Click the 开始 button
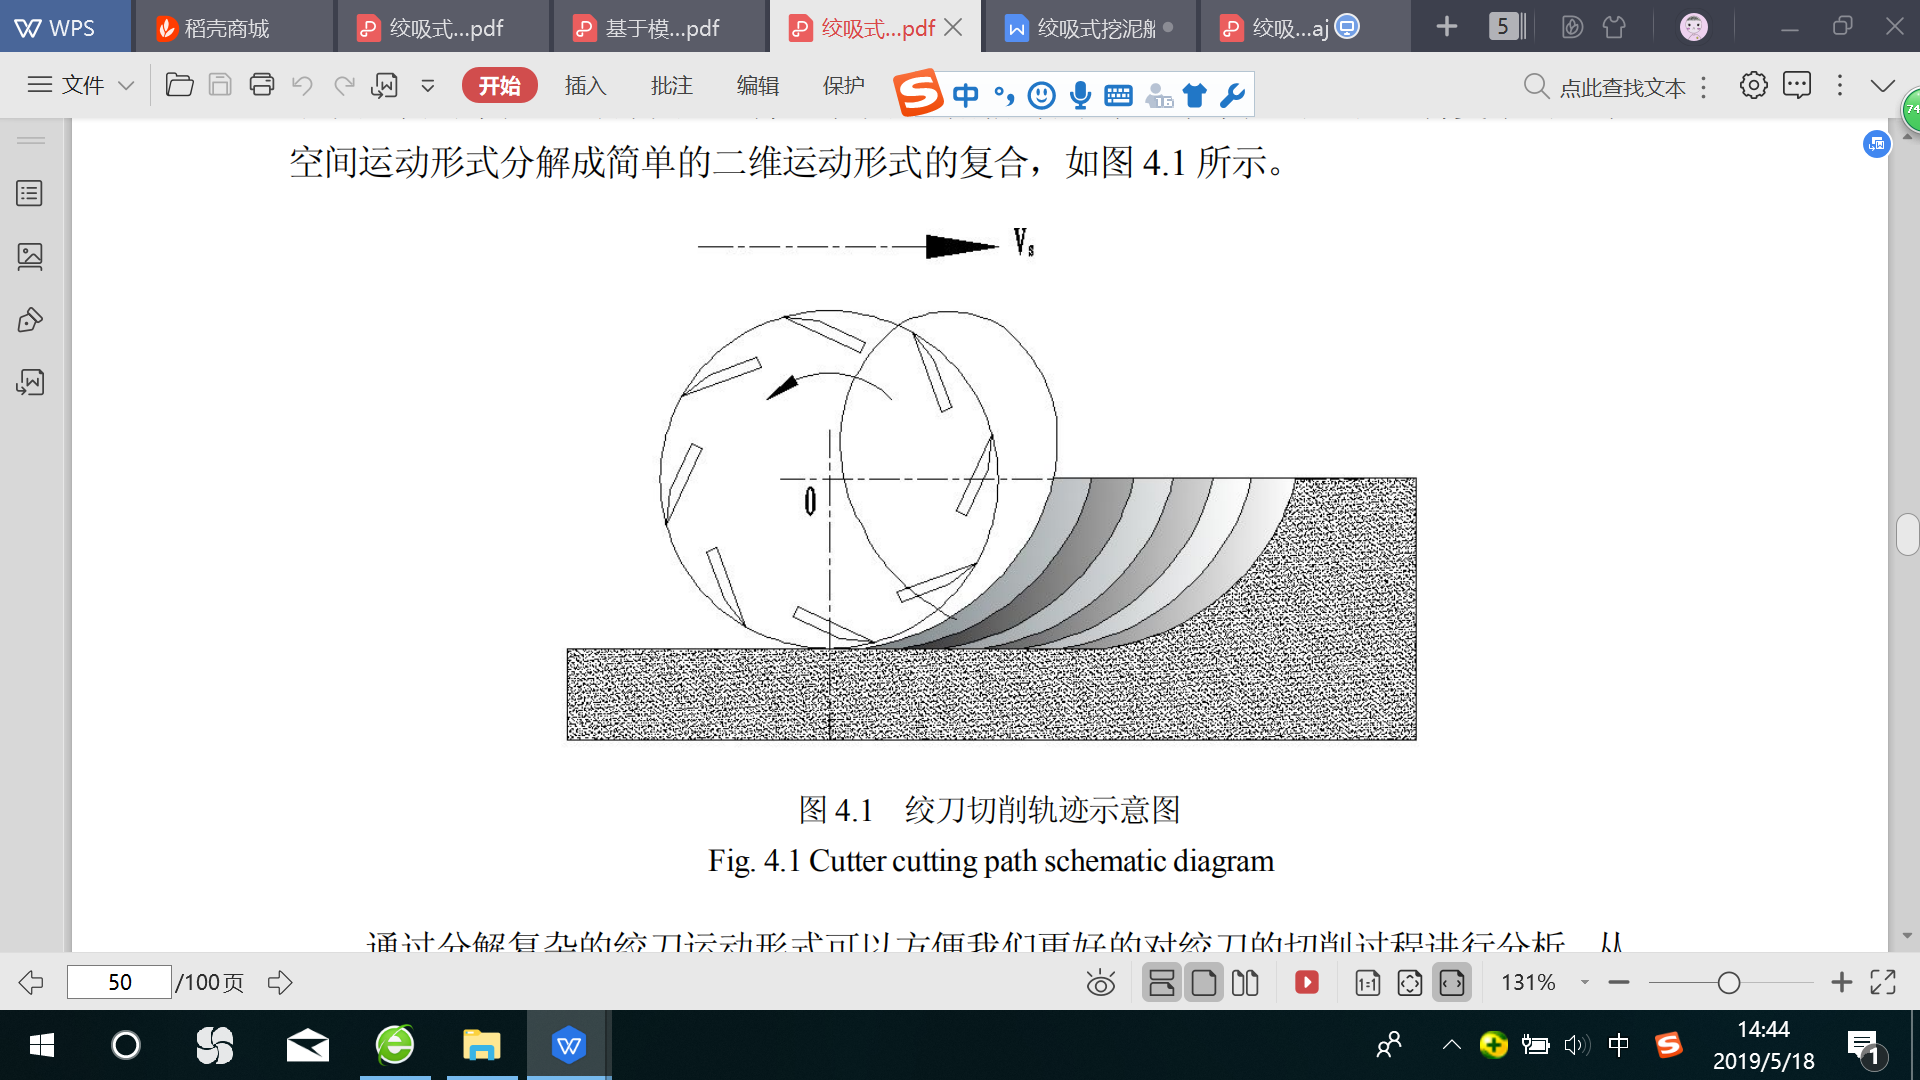Screen dimensions: 1920x1080 tap(499, 85)
